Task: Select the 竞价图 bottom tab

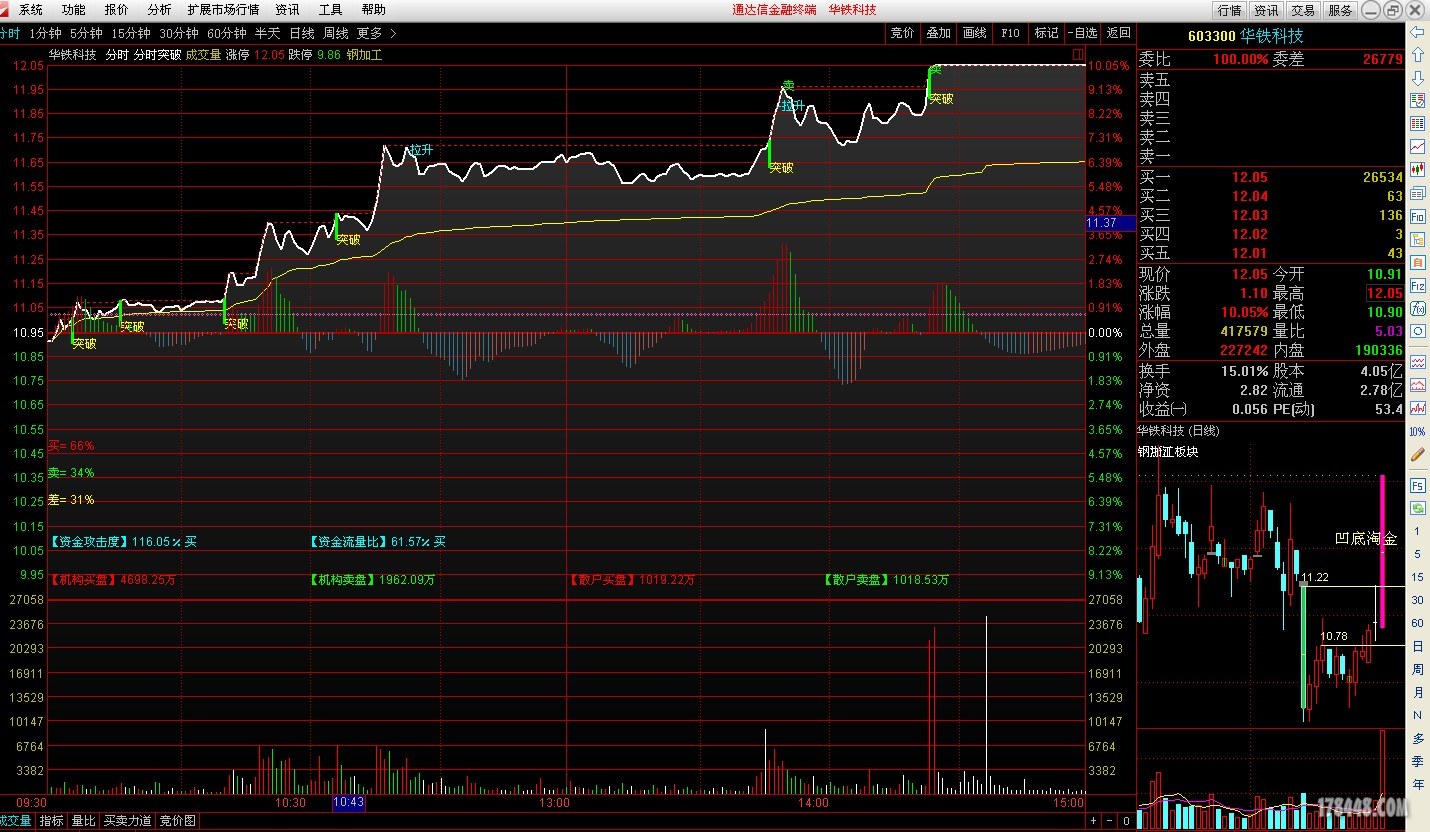Action: [178, 821]
